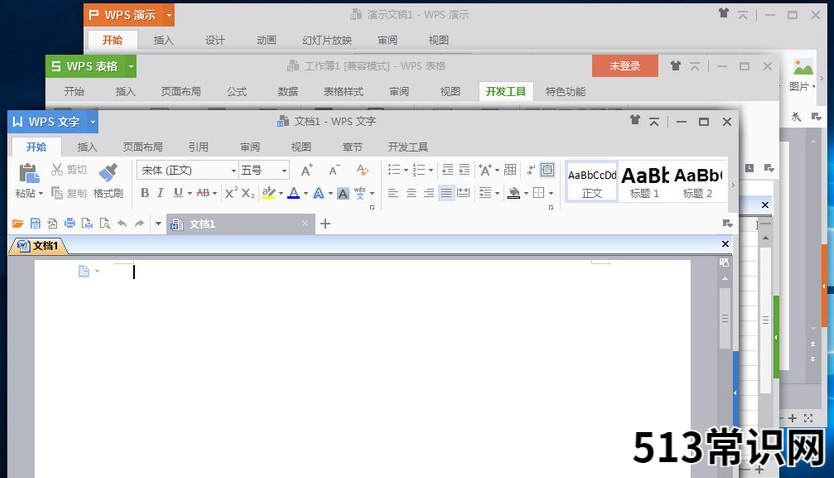Viewport: 834px width, 478px height.
Task: Click the Paste icon in WPS Writer
Action: [29, 173]
